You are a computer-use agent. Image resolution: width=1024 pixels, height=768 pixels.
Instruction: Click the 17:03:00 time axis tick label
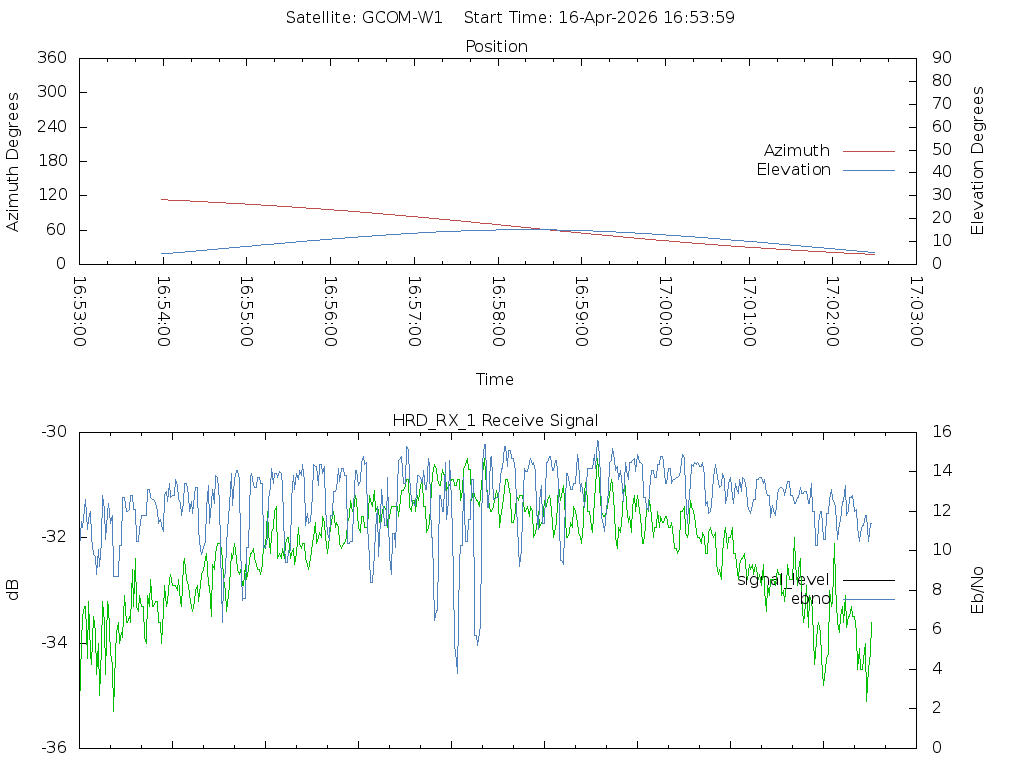(x=915, y=312)
